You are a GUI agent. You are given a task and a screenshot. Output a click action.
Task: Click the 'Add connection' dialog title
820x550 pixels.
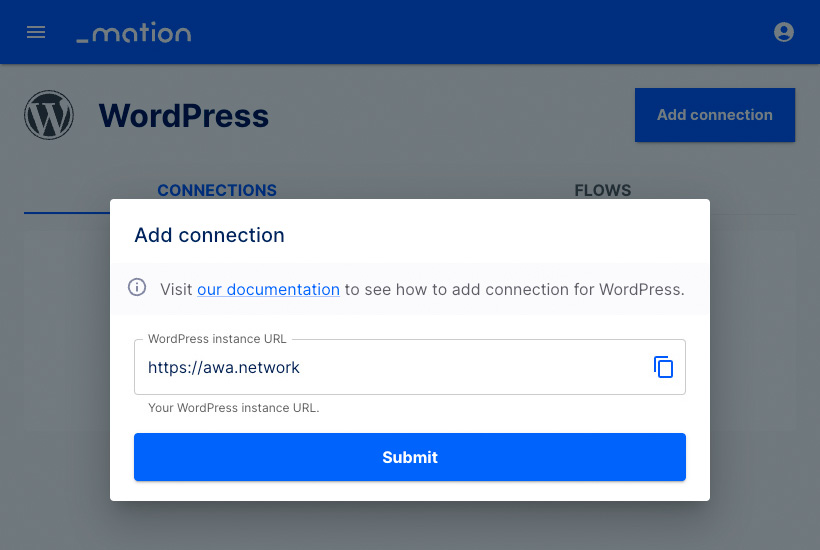[209, 235]
